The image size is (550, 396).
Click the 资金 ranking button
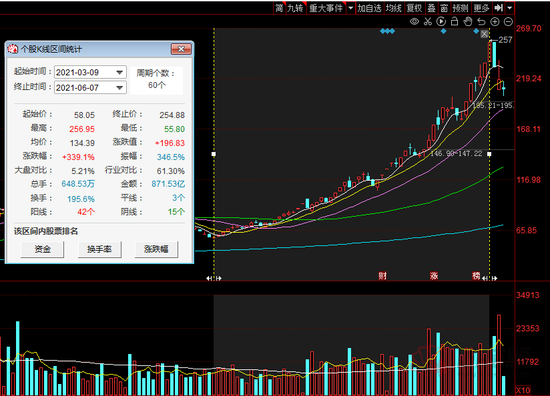click(42, 249)
